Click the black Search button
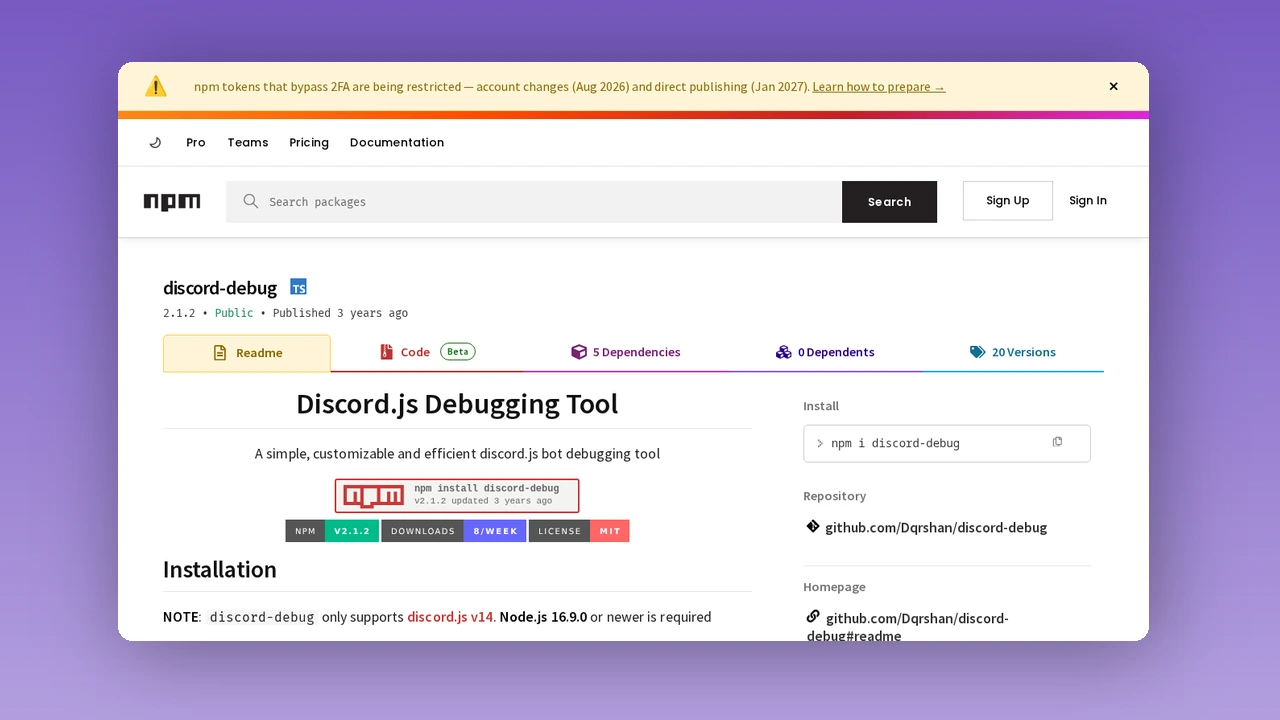 [x=889, y=202]
